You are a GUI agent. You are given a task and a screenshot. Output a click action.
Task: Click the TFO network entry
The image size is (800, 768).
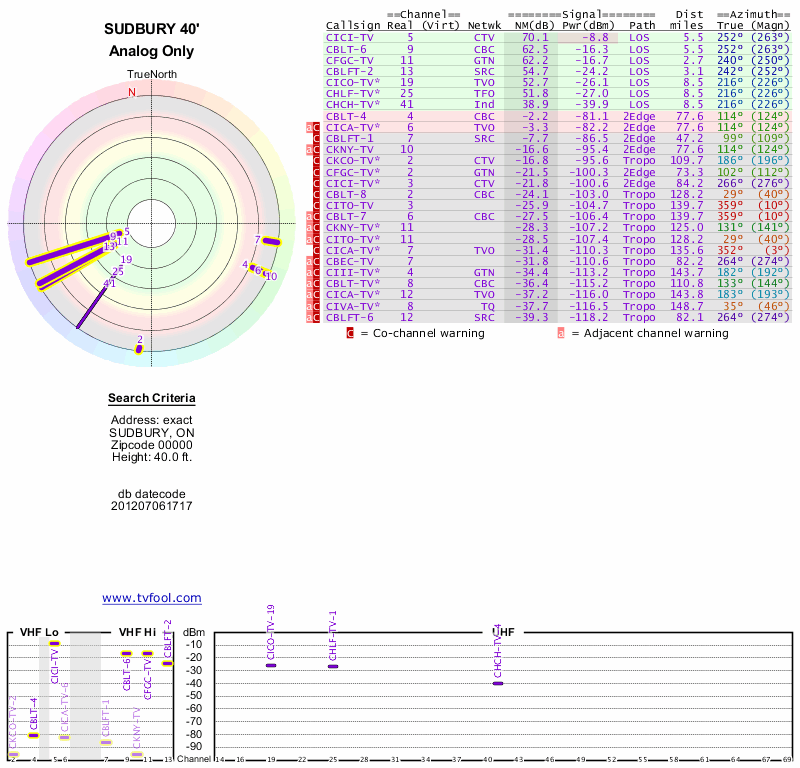click(484, 94)
